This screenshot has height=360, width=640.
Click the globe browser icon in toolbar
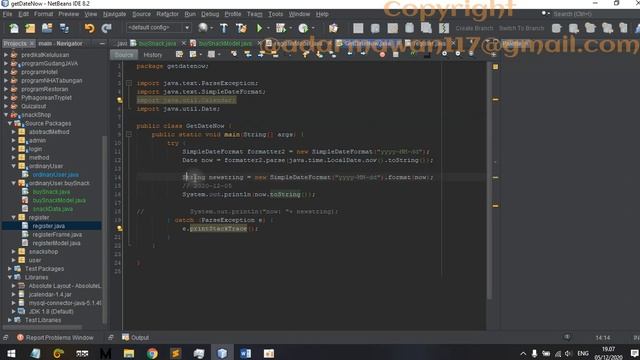pyautogui.click(x=203, y=28)
